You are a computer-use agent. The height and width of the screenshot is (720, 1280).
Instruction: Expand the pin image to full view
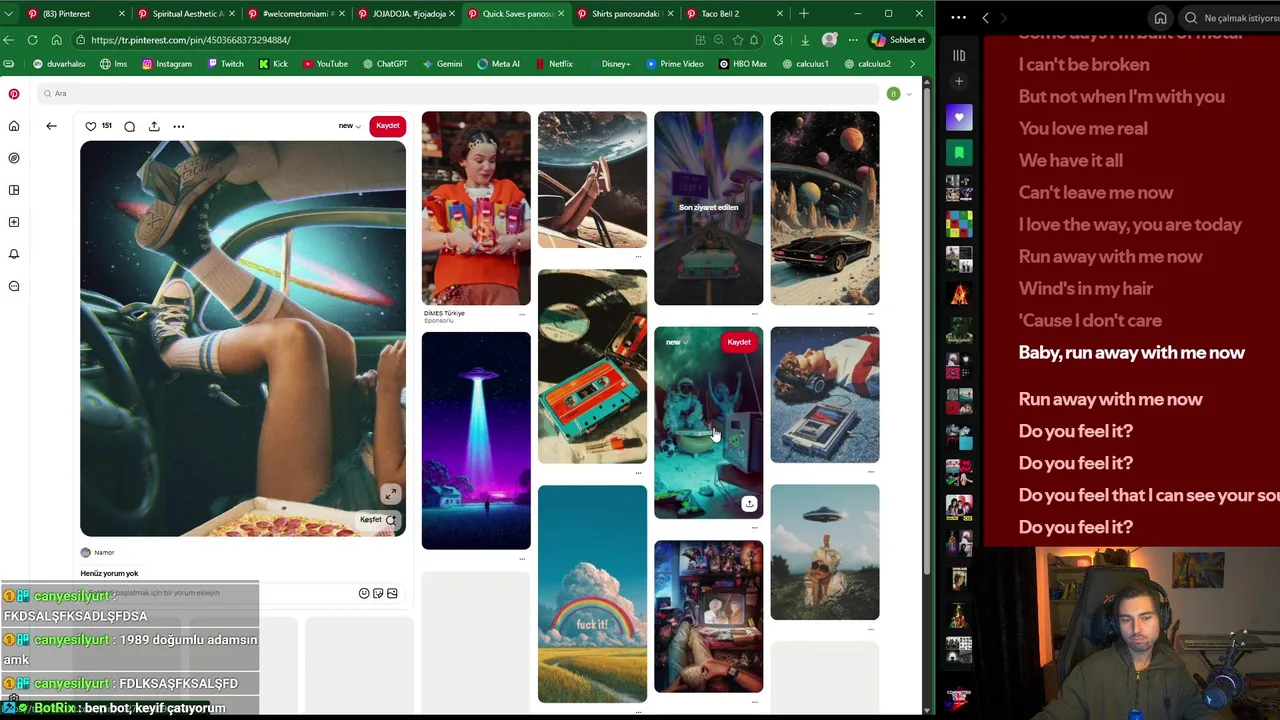(x=391, y=494)
